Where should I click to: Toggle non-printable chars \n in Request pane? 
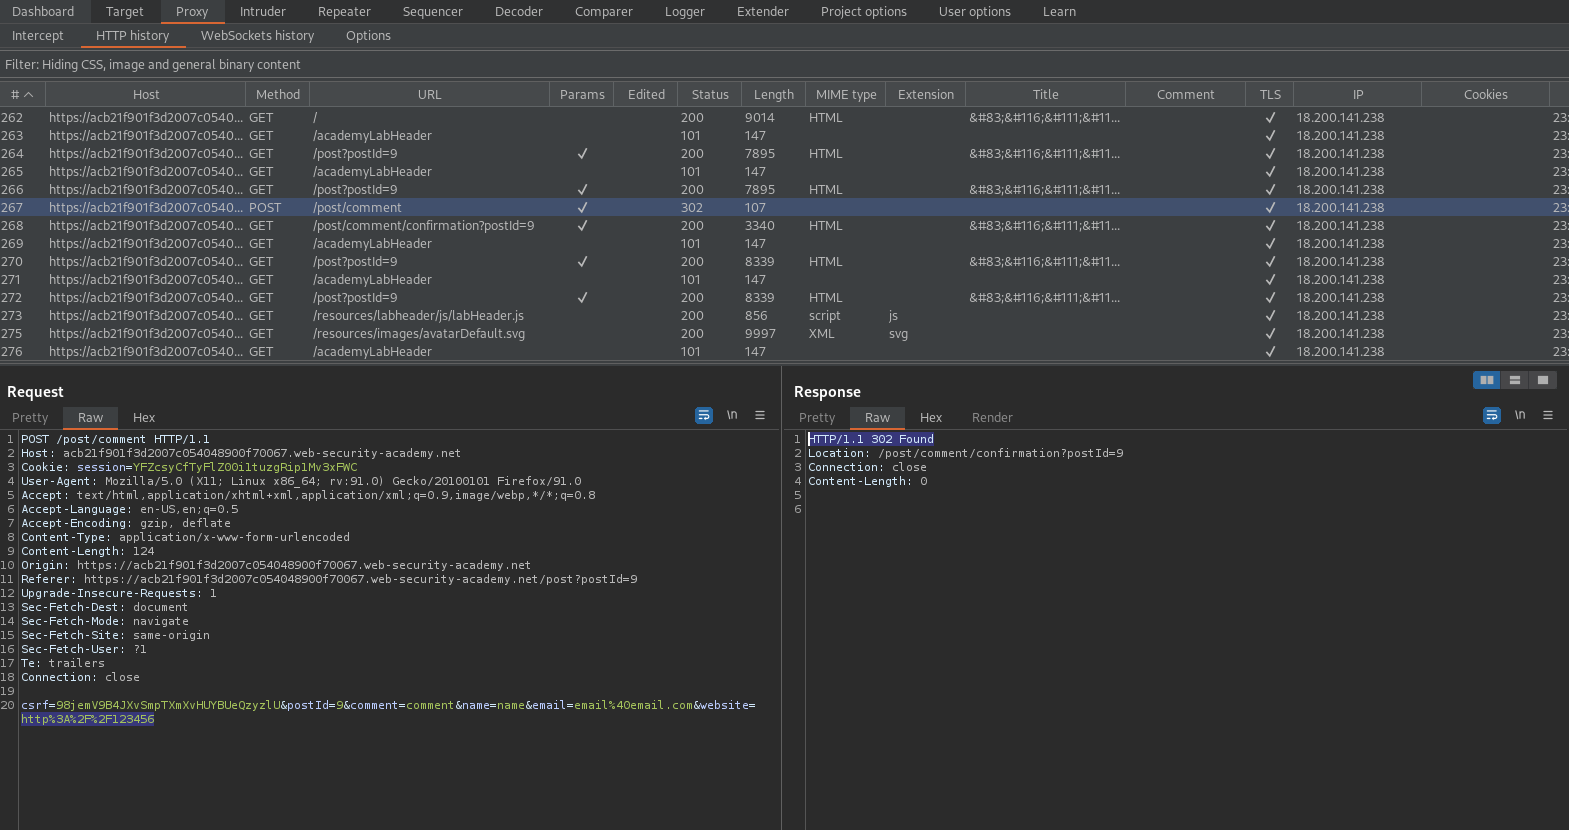pyautogui.click(x=732, y=415)
